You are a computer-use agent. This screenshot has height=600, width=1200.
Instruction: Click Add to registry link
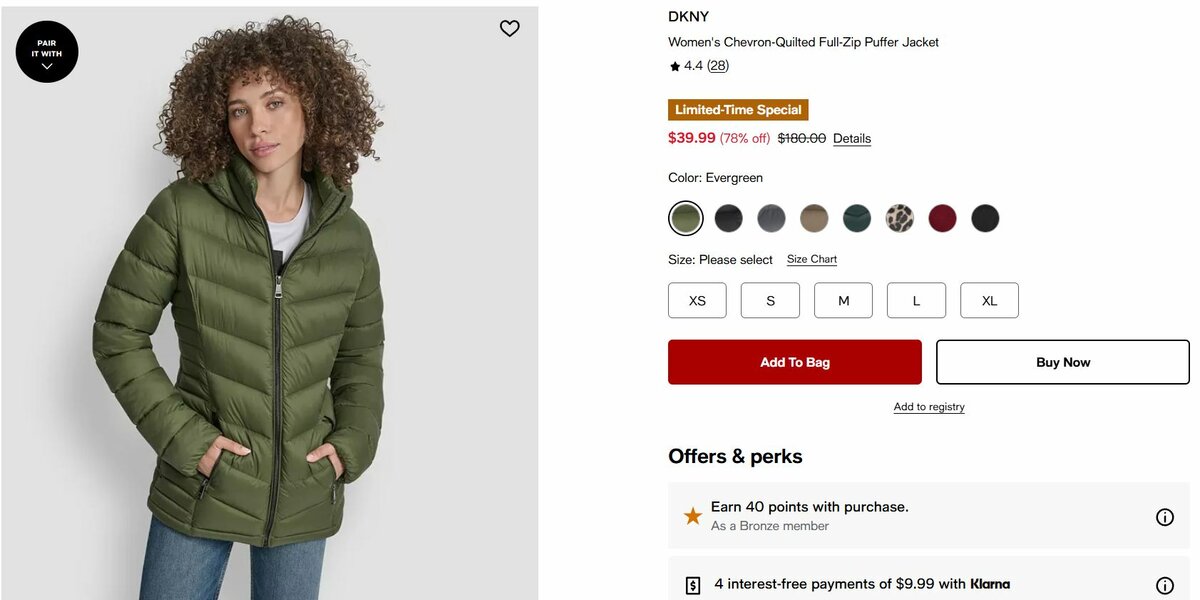pyautogui.click(x=929, y=407)
